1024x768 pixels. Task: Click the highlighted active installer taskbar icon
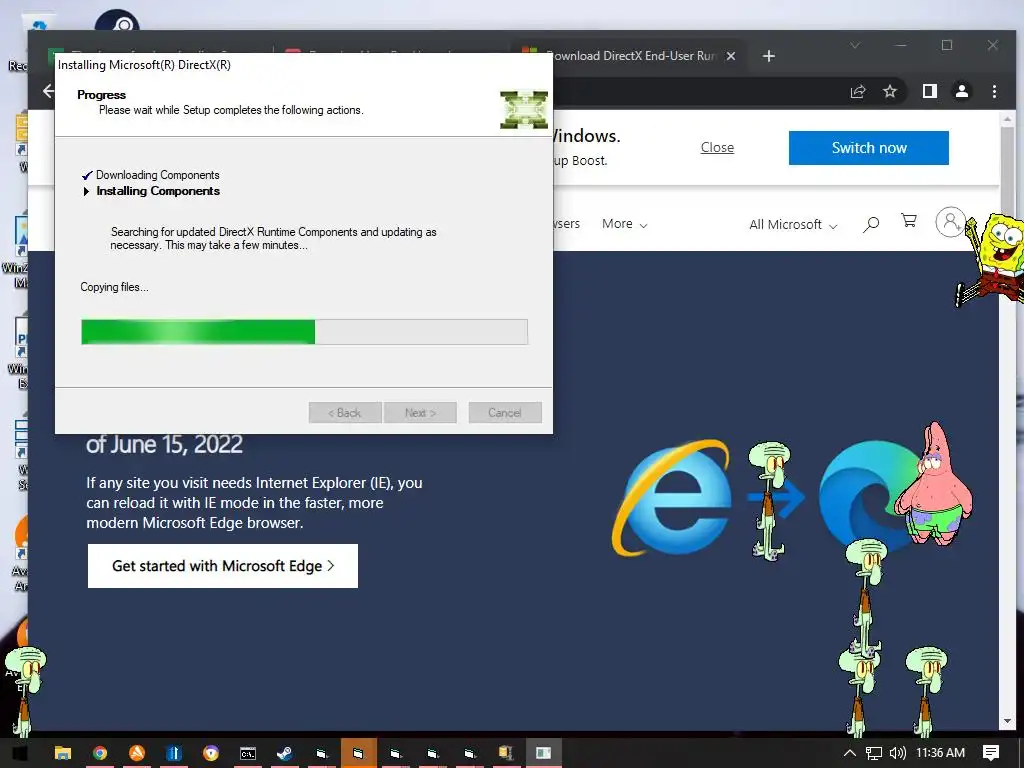click(x=359, y=753)
